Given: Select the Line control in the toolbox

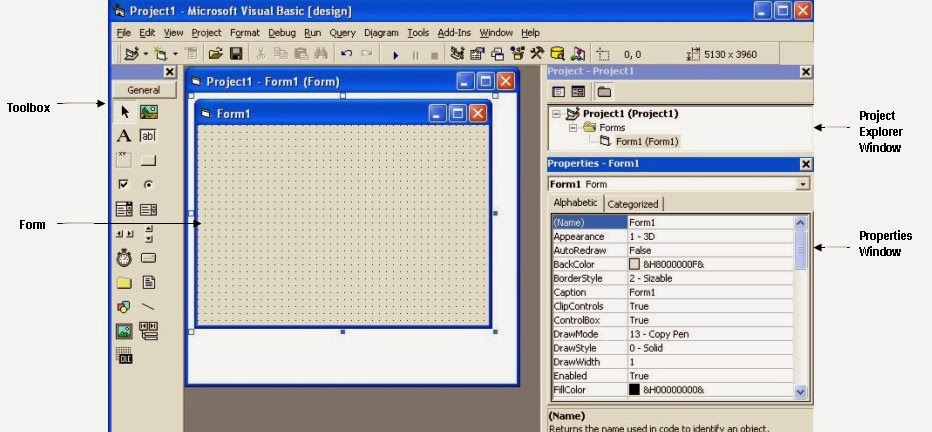Looking at the screenshot, I should click(148, 307).
